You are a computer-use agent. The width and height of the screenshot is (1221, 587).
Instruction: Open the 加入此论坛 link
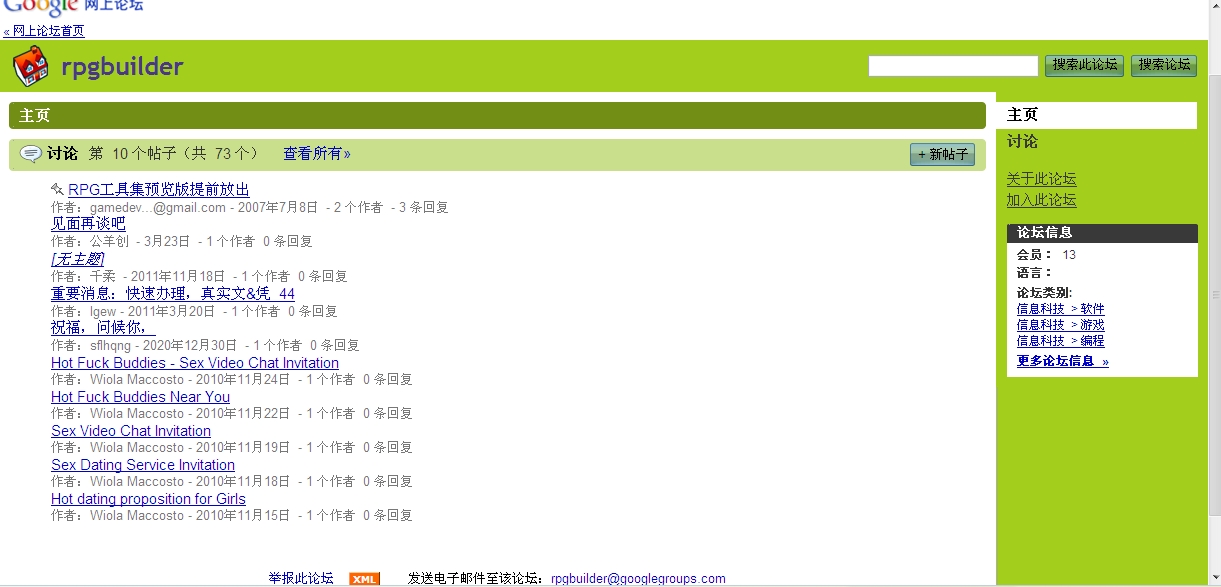tap(1041, 200)
